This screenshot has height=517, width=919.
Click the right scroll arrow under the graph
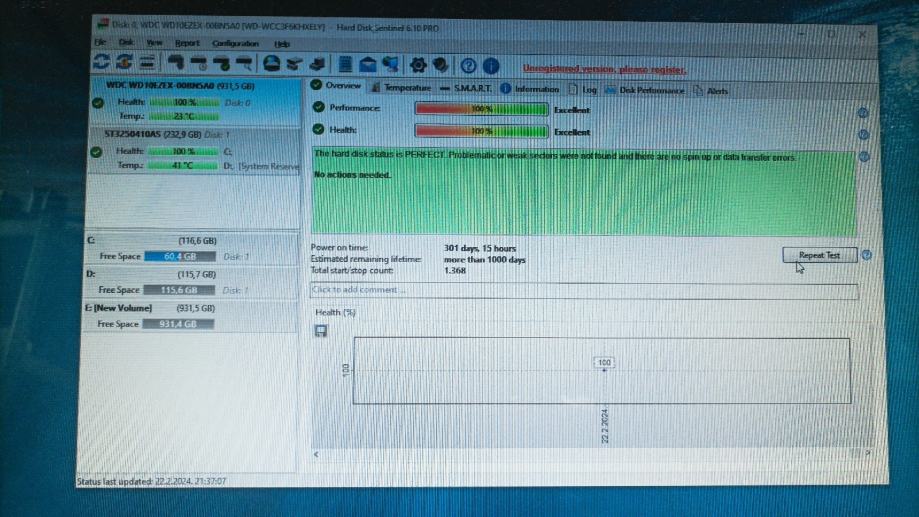867,453
